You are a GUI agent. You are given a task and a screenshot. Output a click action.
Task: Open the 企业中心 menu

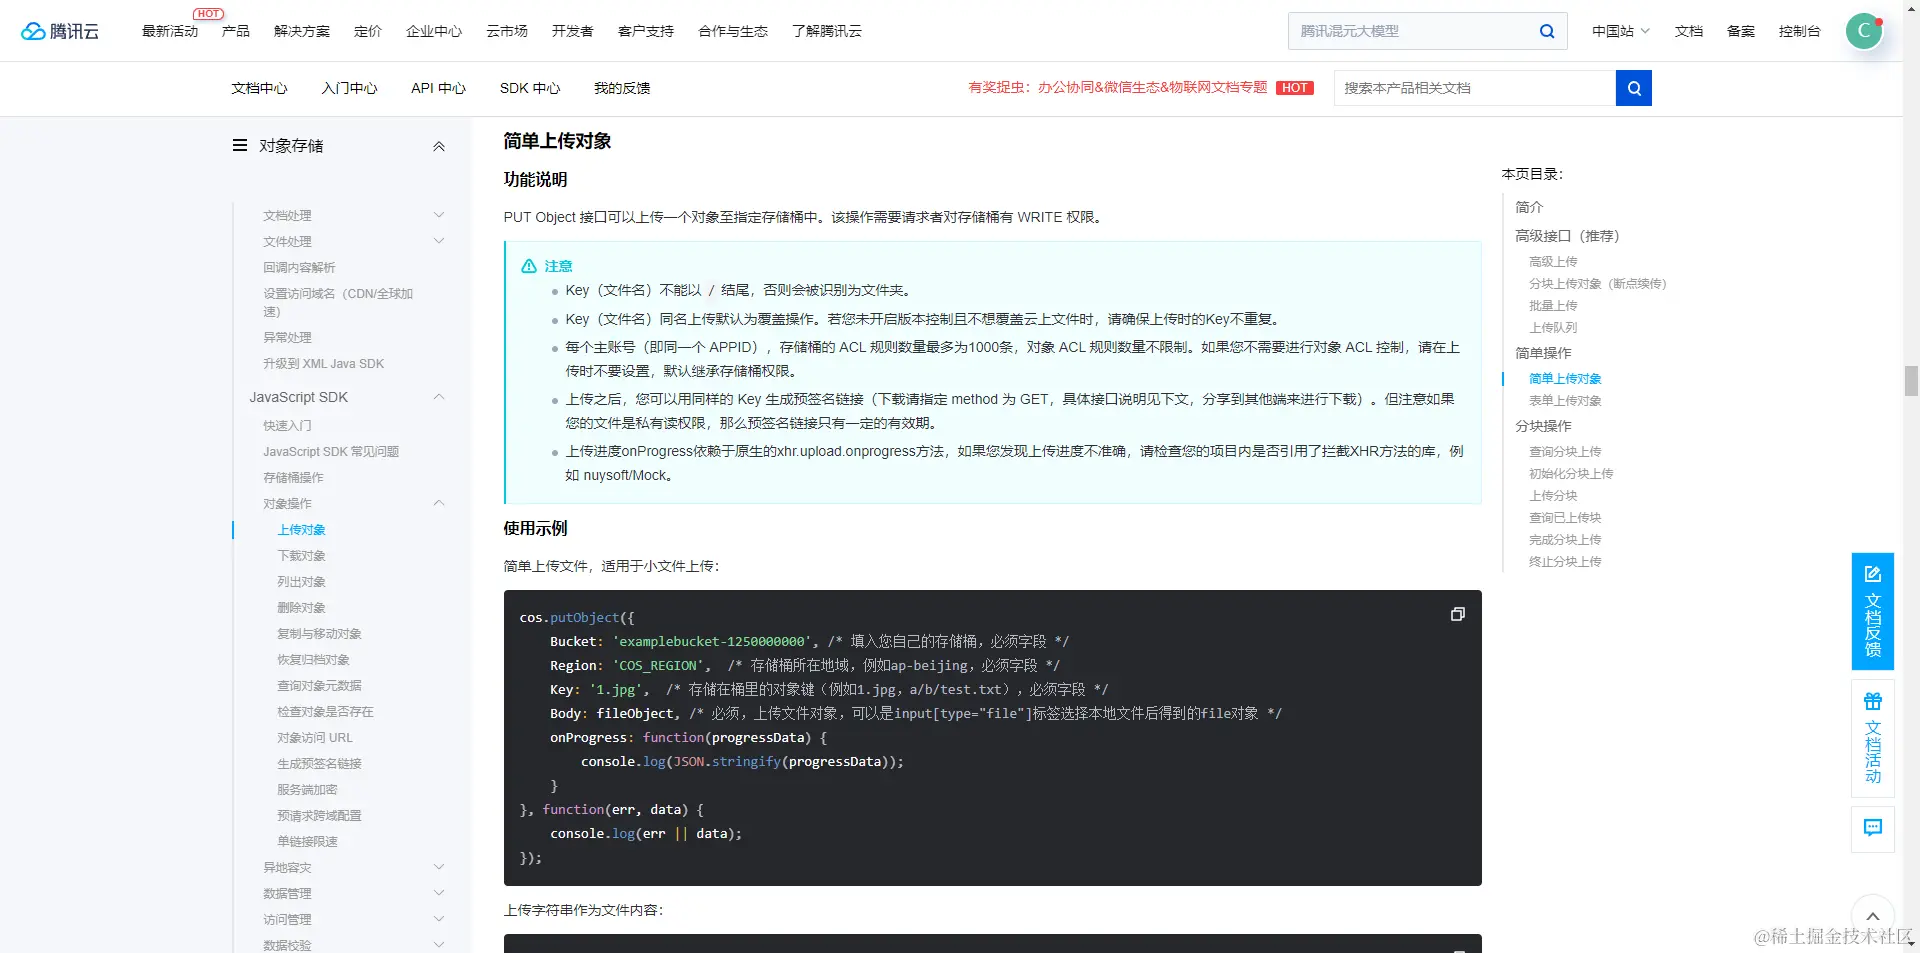point(434,31)
